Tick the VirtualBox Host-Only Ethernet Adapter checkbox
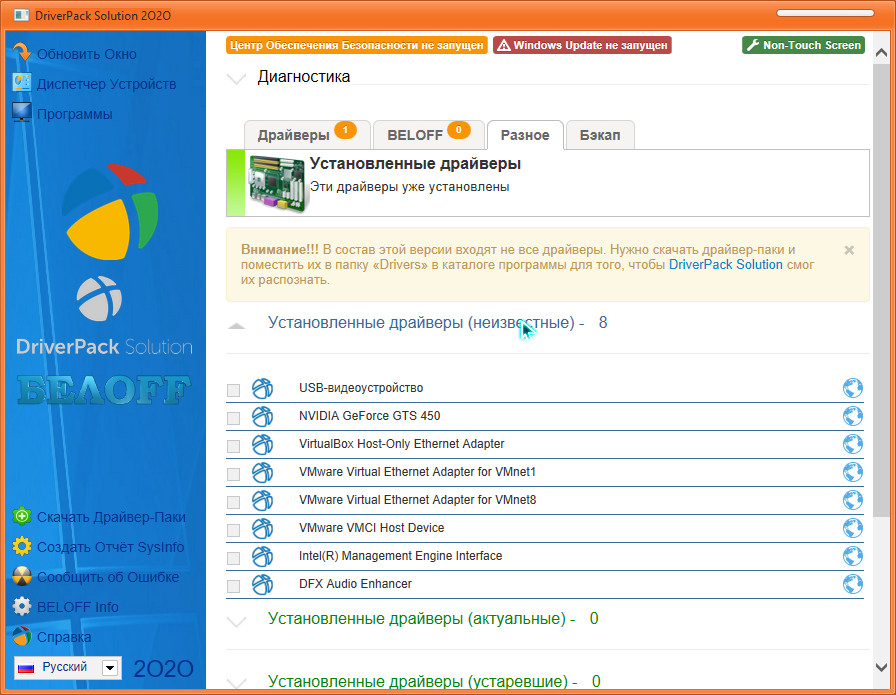This screenshot has width=896, height=695. [x=233, y=446]
